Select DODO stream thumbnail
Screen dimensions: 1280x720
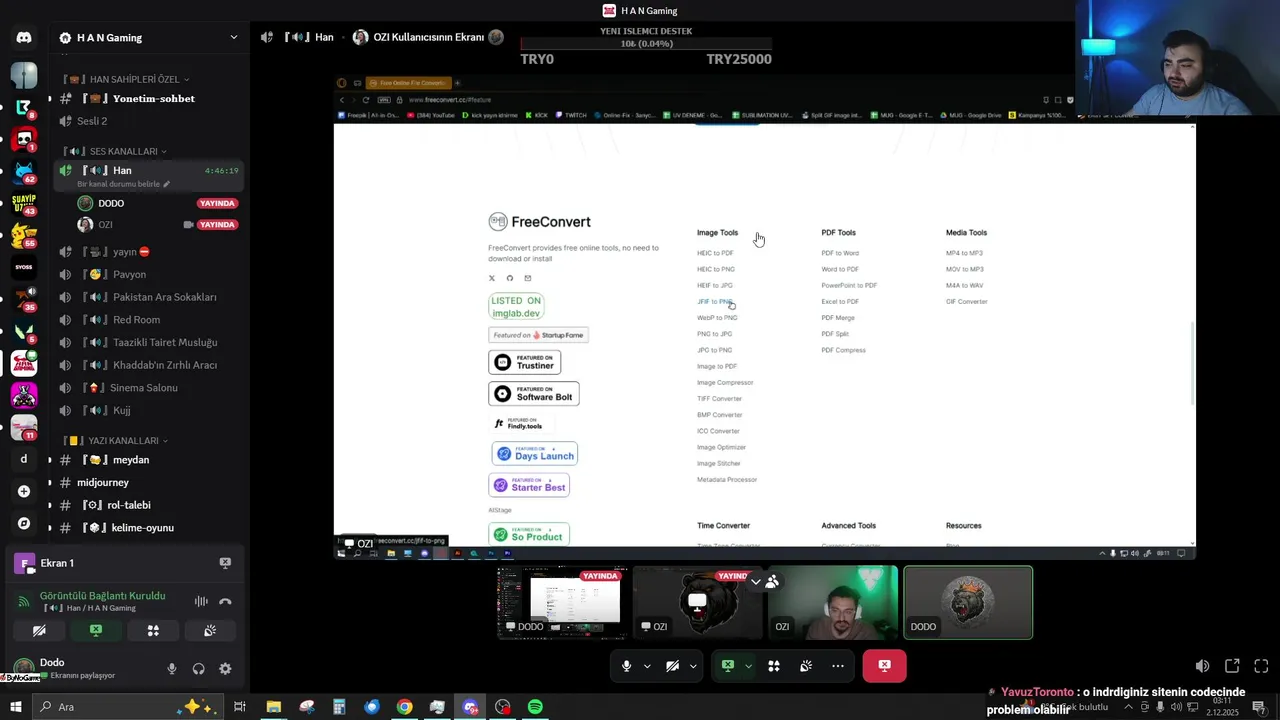(x=562, y=603)
